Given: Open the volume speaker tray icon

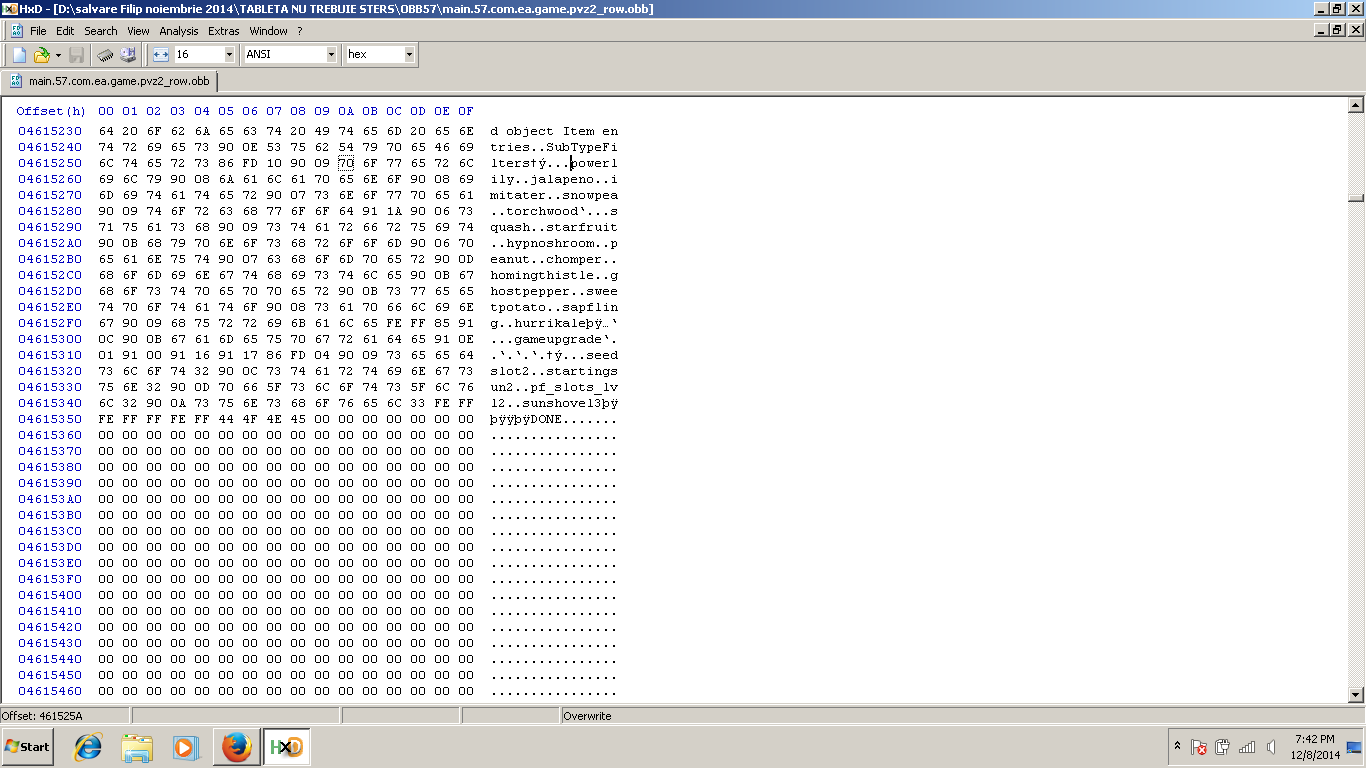Looking at the screenshot, I should 1271,747.
